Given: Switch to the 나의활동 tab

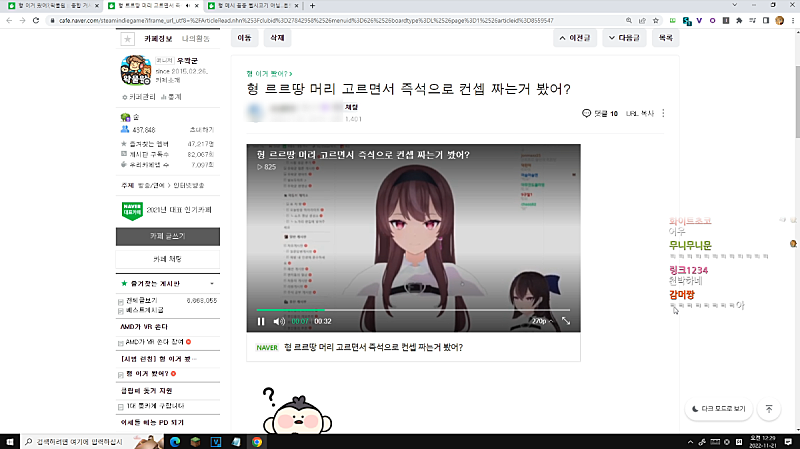Looking at the screenshot, I should point(196,39).
